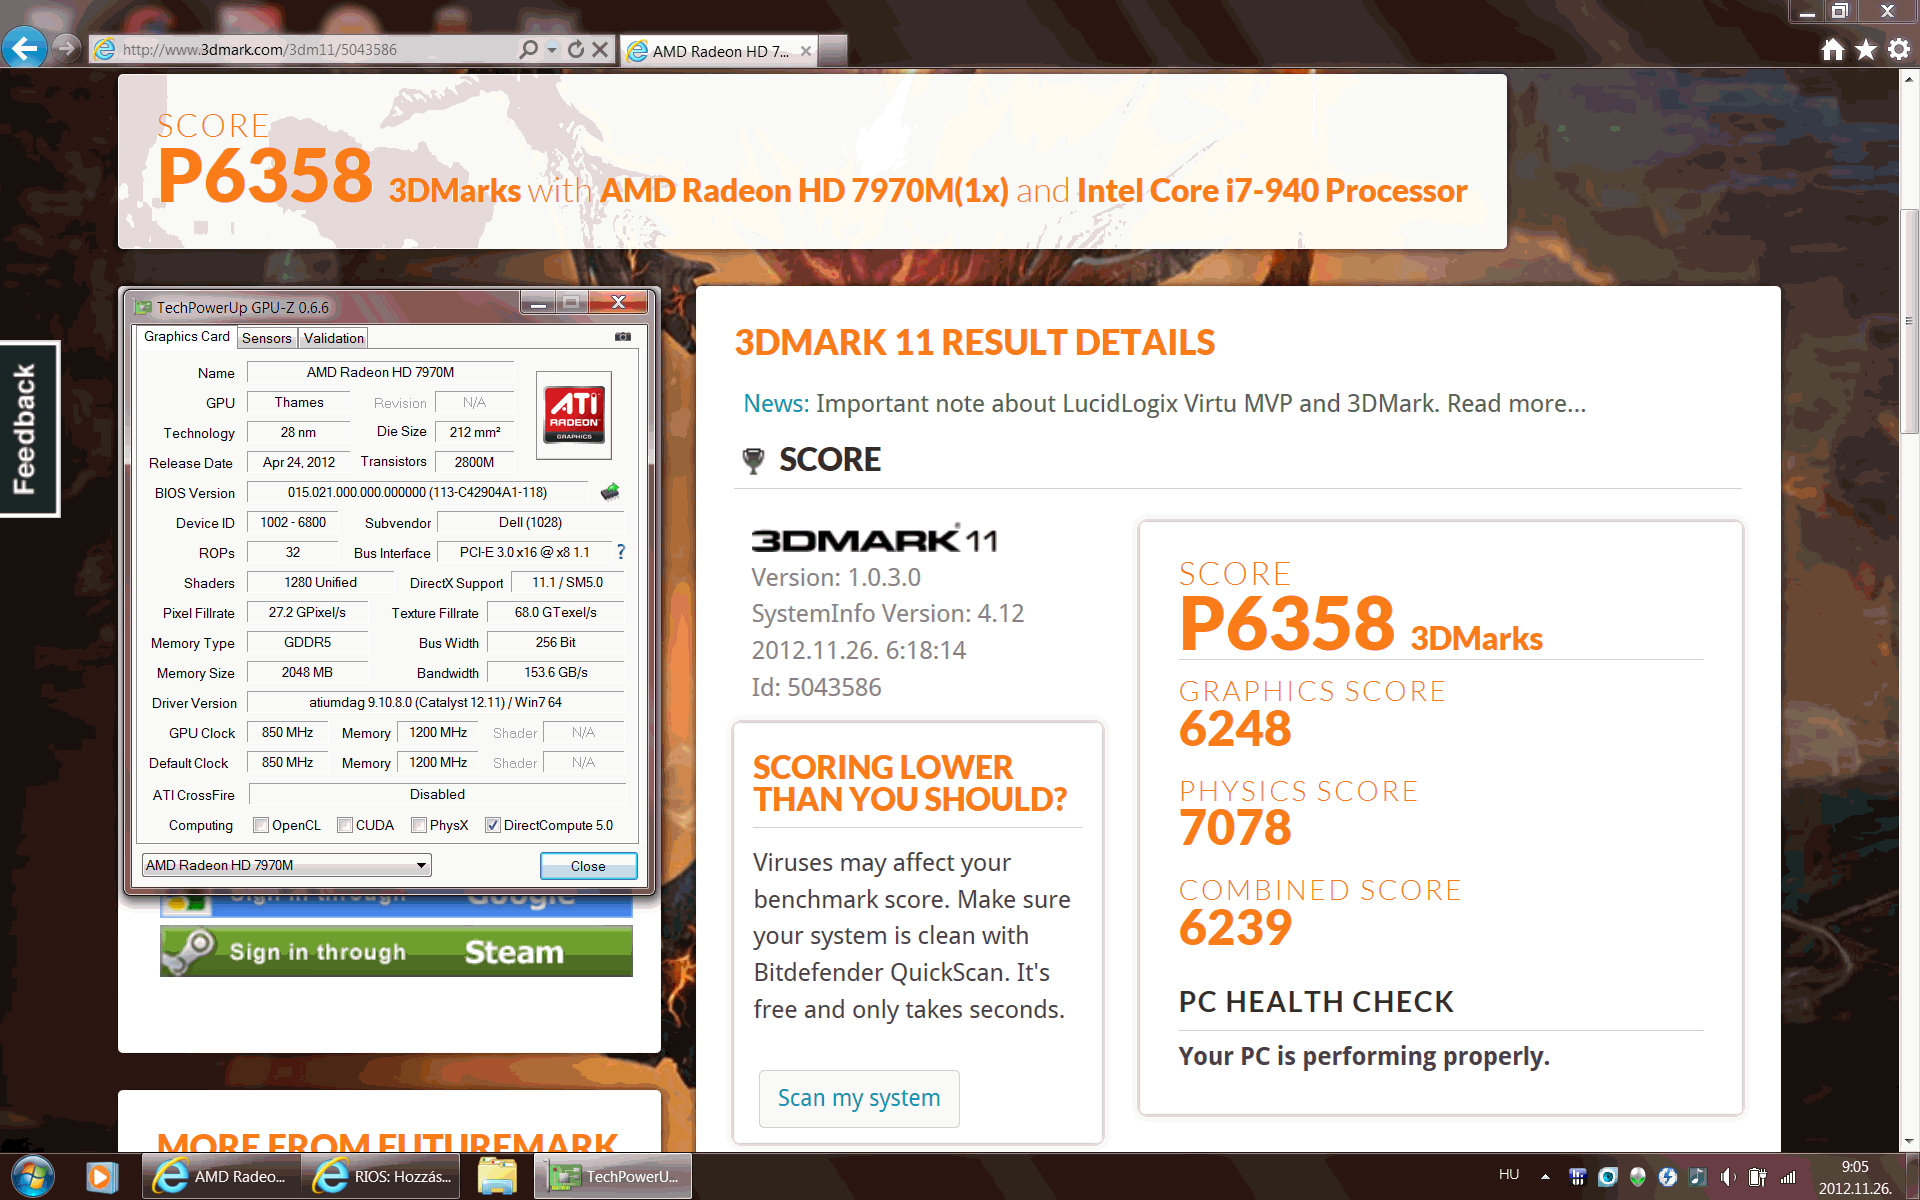Click the BIOS save chip icon in GPU-Z

pos(610,491)
